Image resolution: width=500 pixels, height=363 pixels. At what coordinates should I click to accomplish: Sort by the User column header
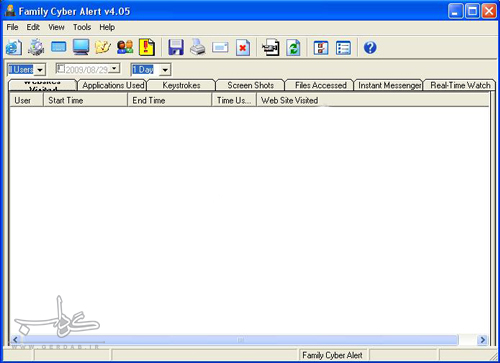[26, 100]
